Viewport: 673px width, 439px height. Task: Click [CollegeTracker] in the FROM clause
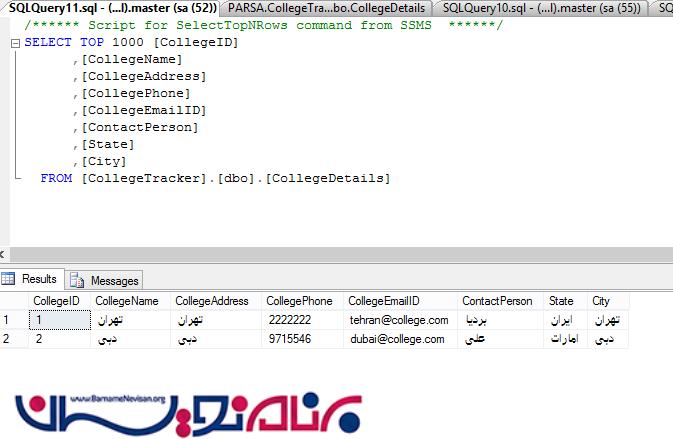pyautogui.click(x=144, y=178)
